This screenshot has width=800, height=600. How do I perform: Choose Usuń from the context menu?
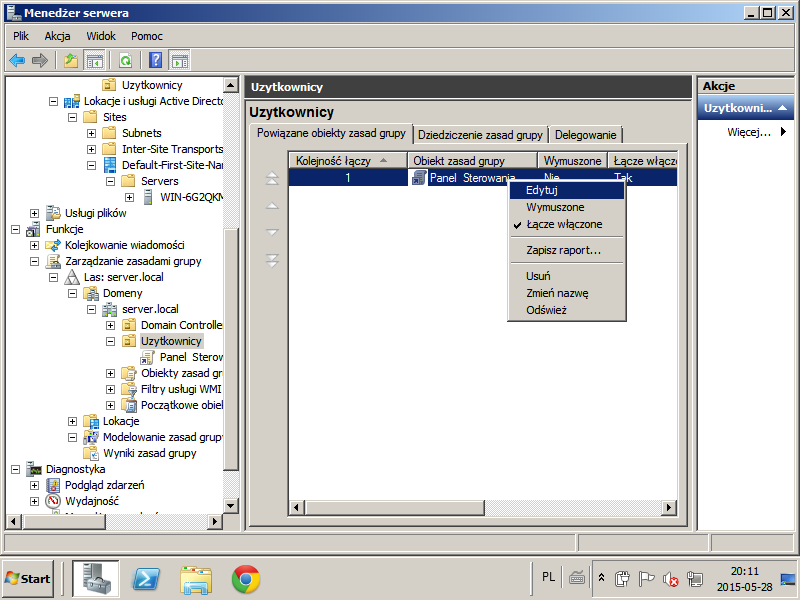[x=566, y=276]
